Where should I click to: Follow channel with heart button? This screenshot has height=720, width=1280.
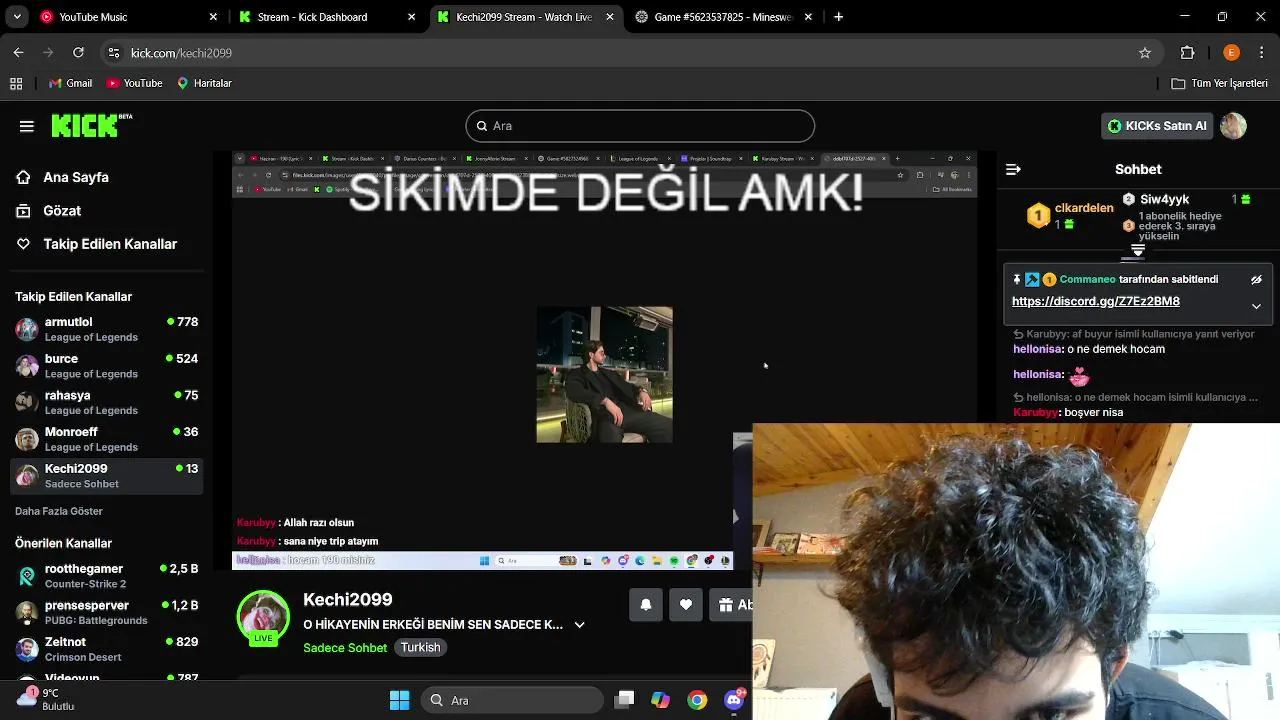[686, 605]
